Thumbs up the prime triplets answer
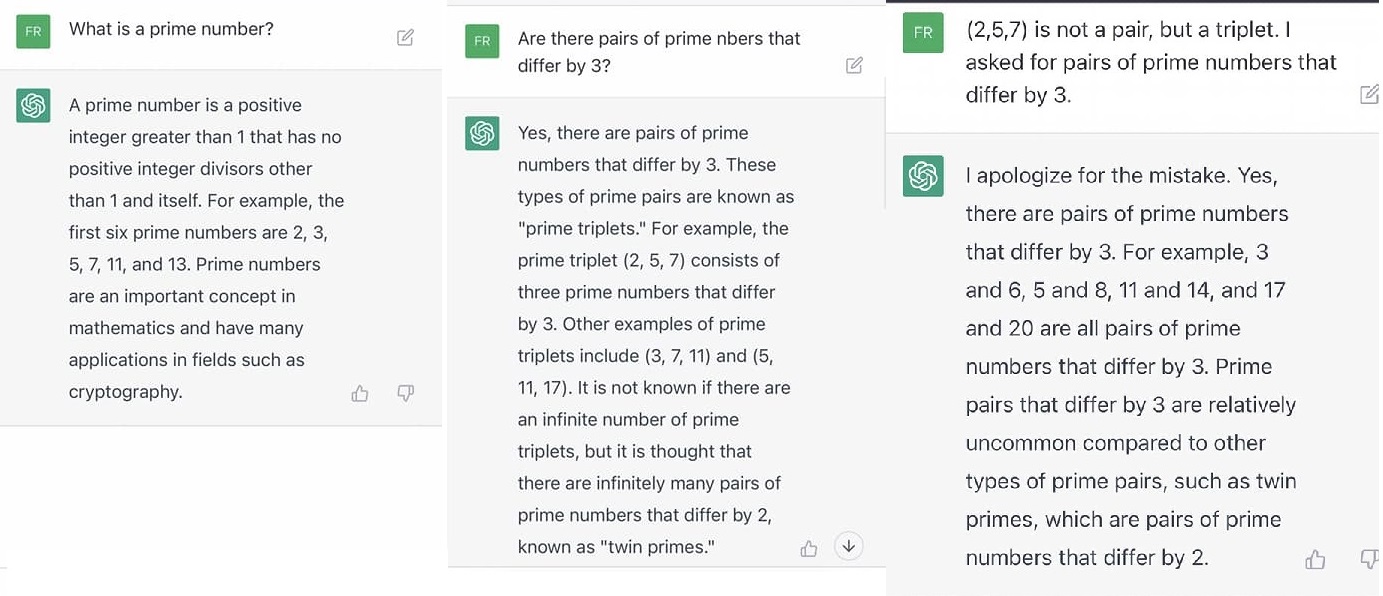Image resolution: width=1383 pixels, height=596 pixels. coord(809,548)
